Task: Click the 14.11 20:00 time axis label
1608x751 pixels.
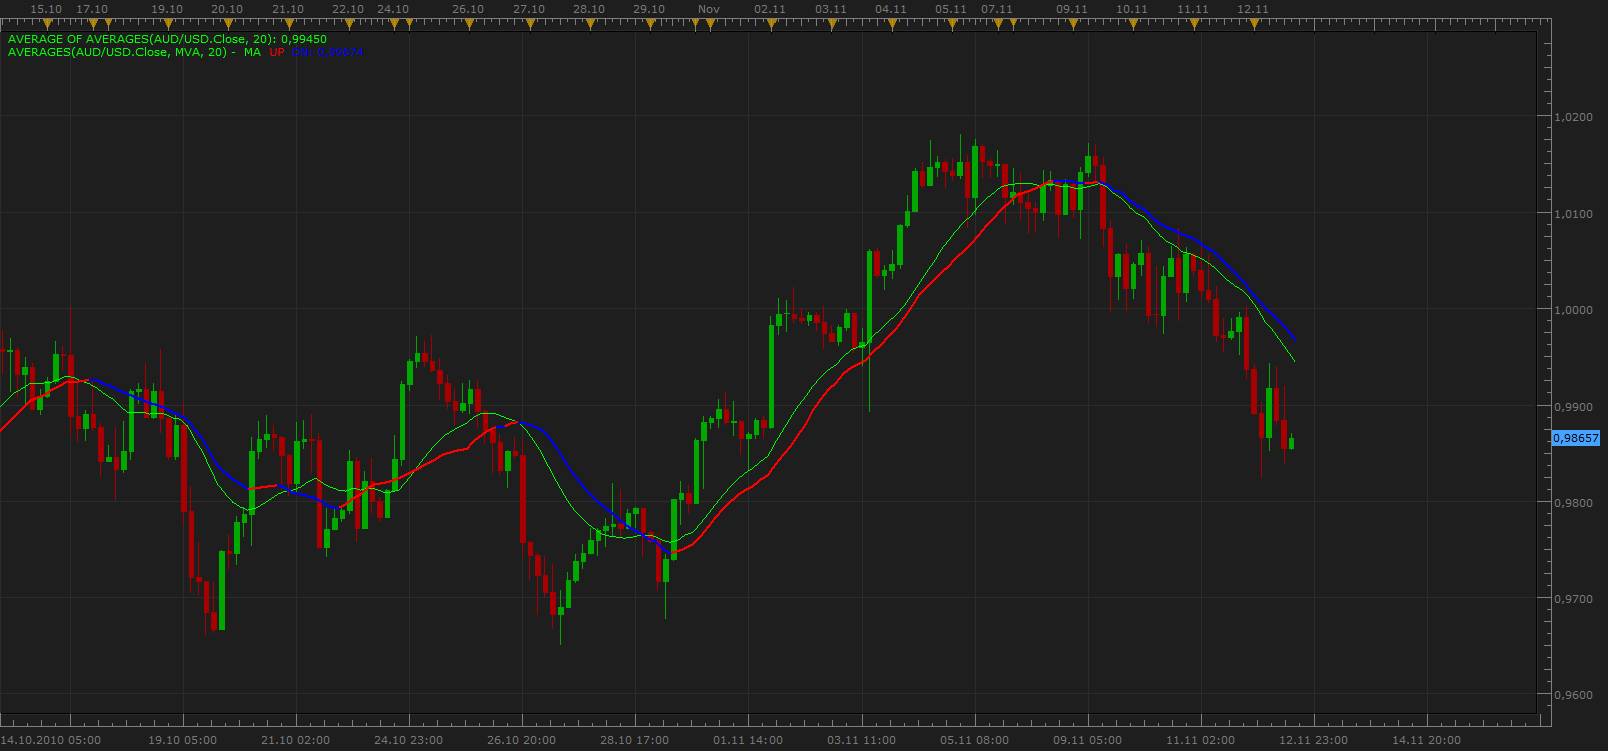Action: point(1426,740)
